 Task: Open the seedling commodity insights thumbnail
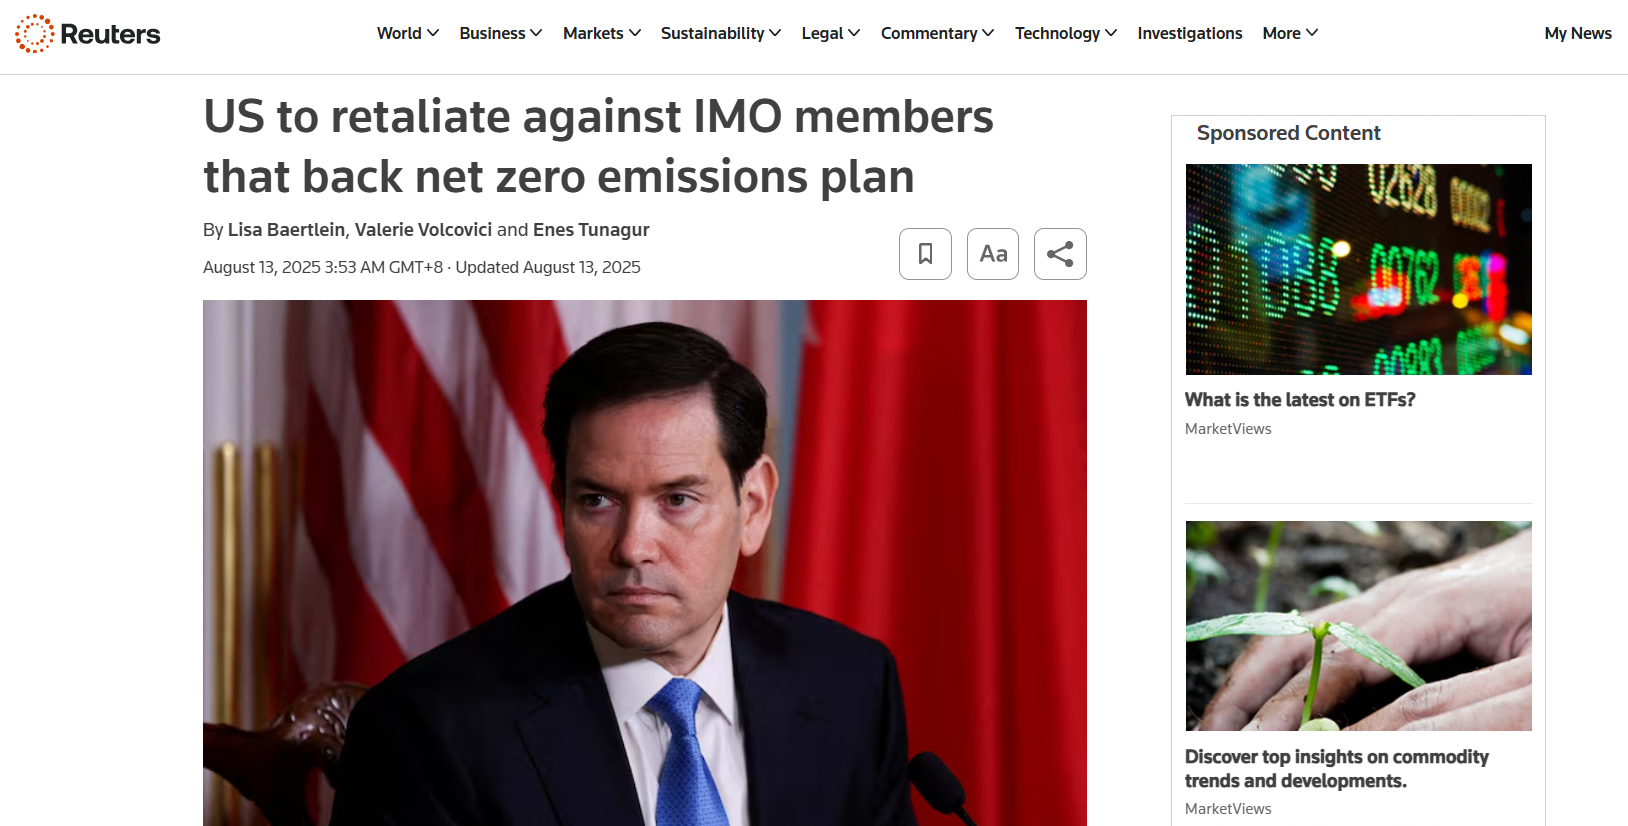pyautogui.click(x=1359, y=626)
